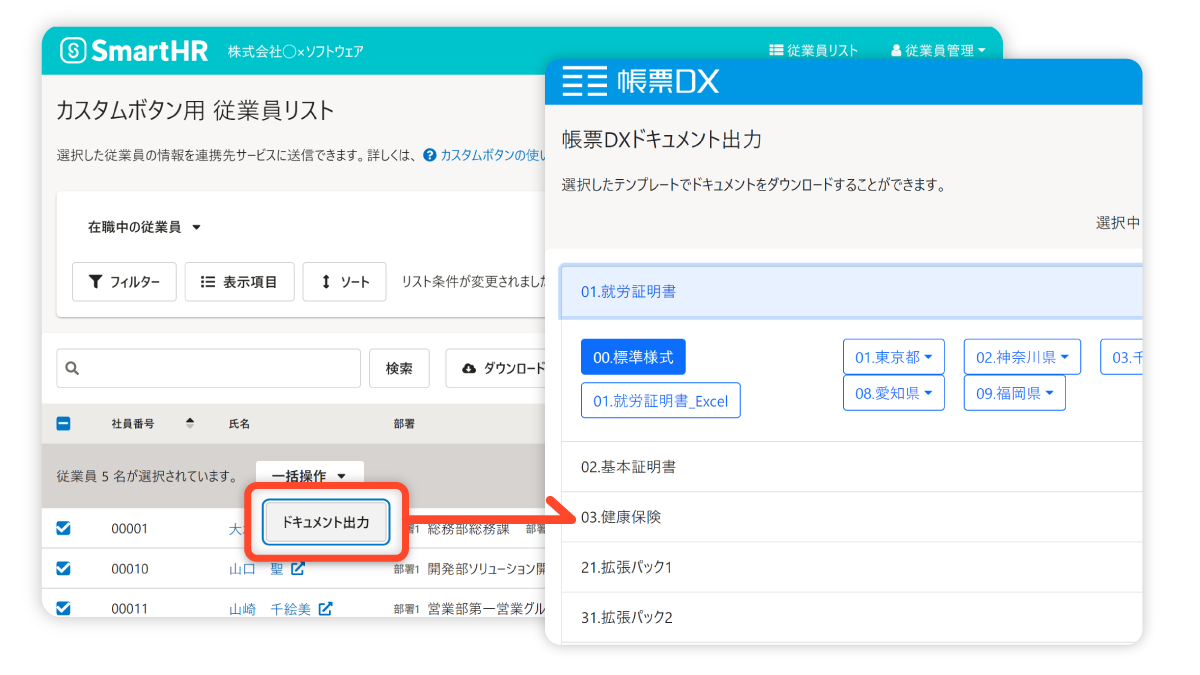Open the external link icon beside 山口 聖
The width and height of the screenshot is (1200, 675).
point(298,569)
